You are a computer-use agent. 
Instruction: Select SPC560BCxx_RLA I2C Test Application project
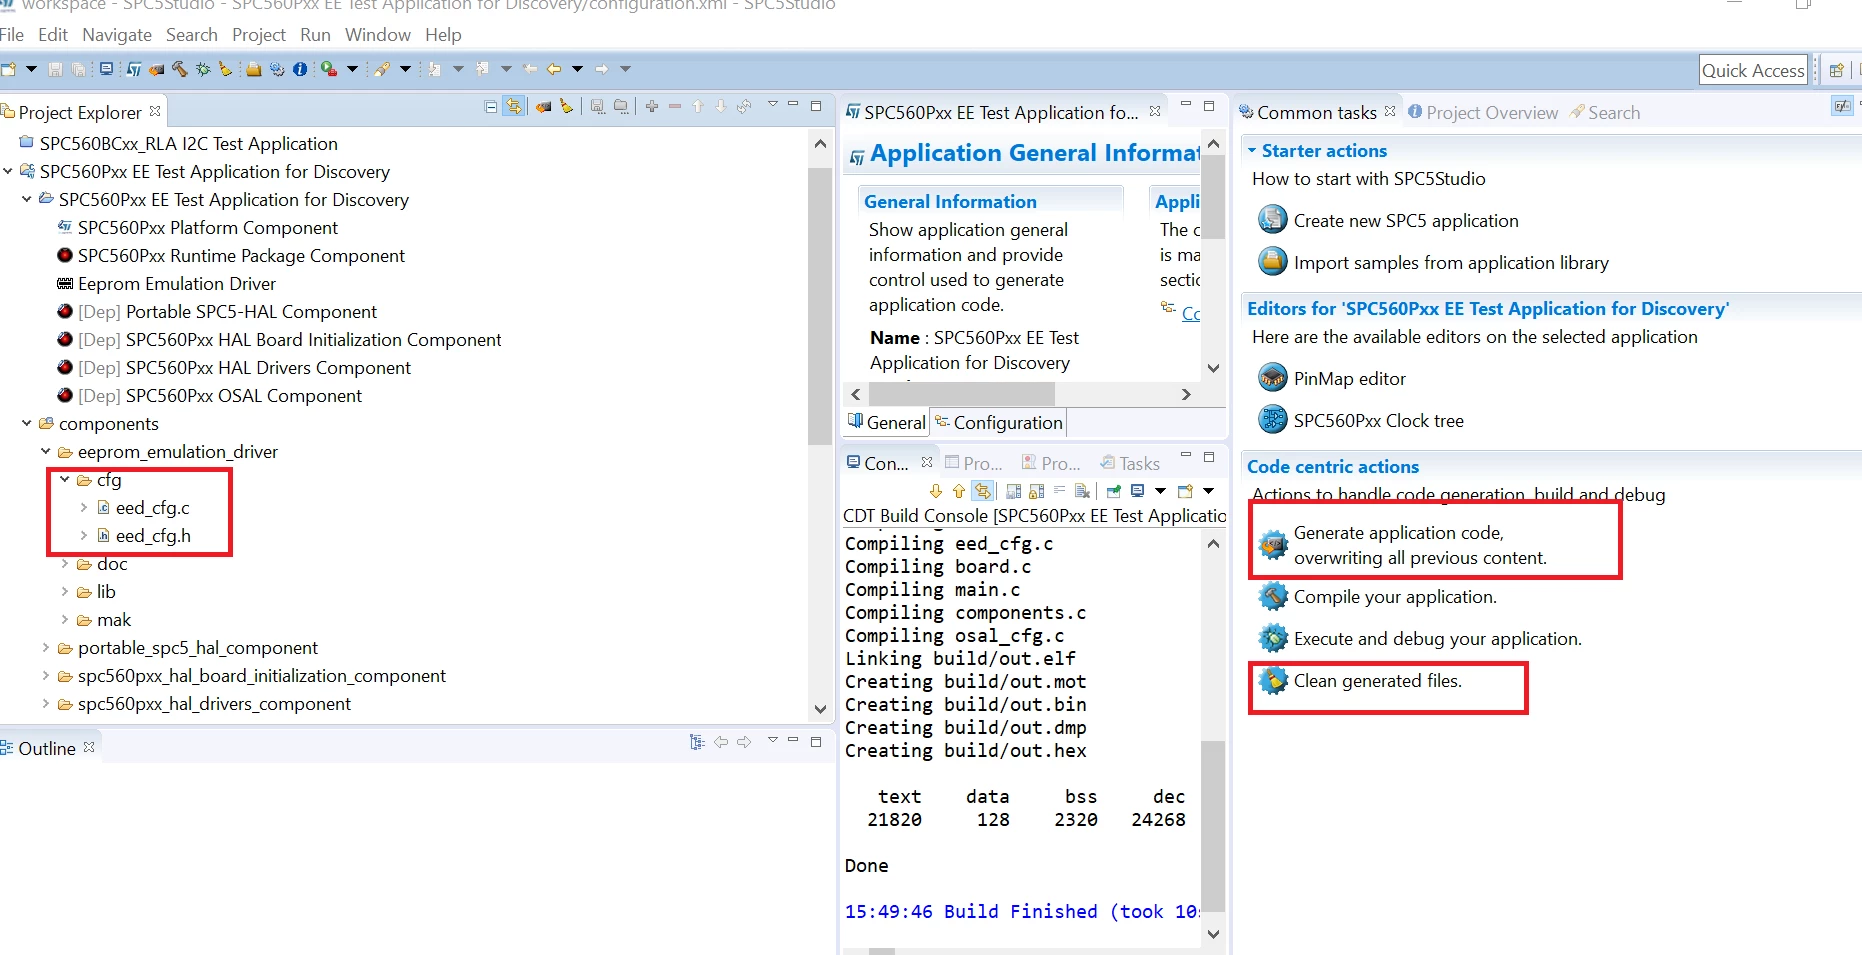(188, 144)
